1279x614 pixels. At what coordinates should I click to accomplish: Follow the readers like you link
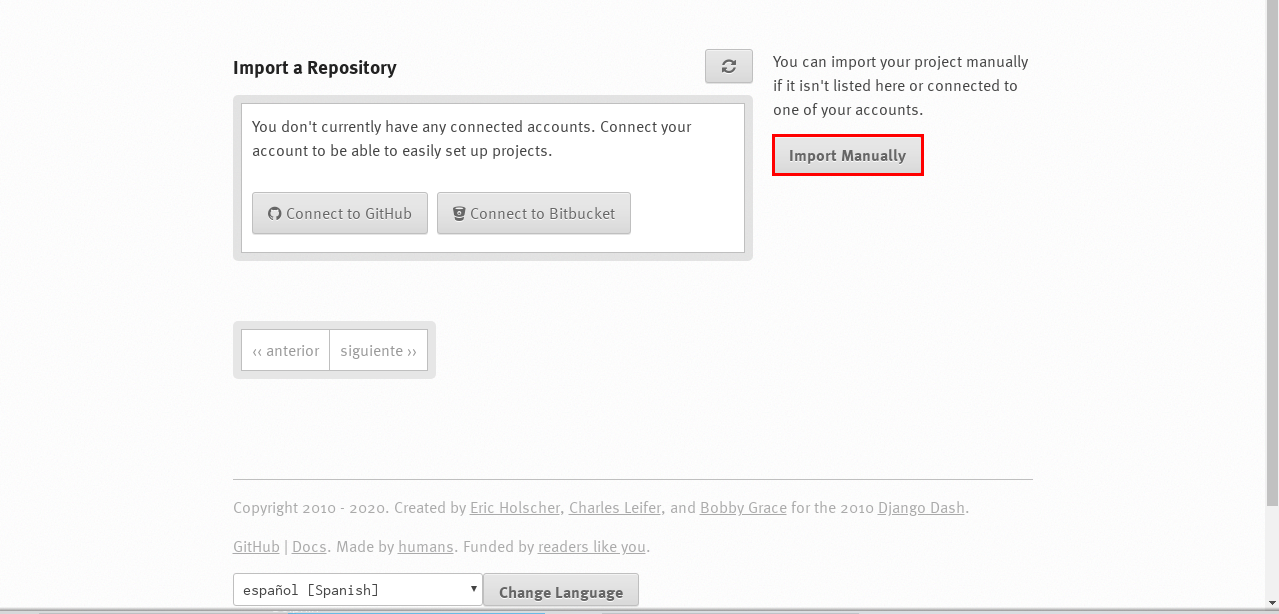point(592,547)
